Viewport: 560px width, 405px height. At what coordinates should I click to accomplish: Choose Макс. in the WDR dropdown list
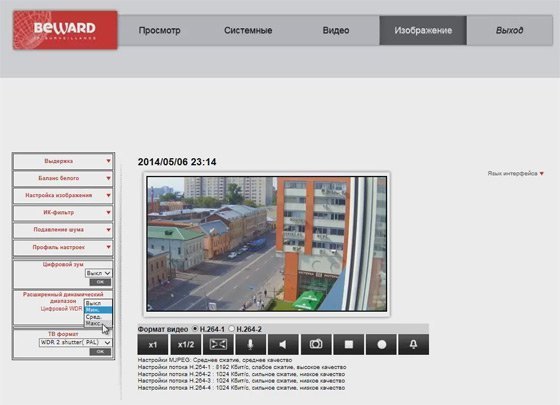point(94,323)
